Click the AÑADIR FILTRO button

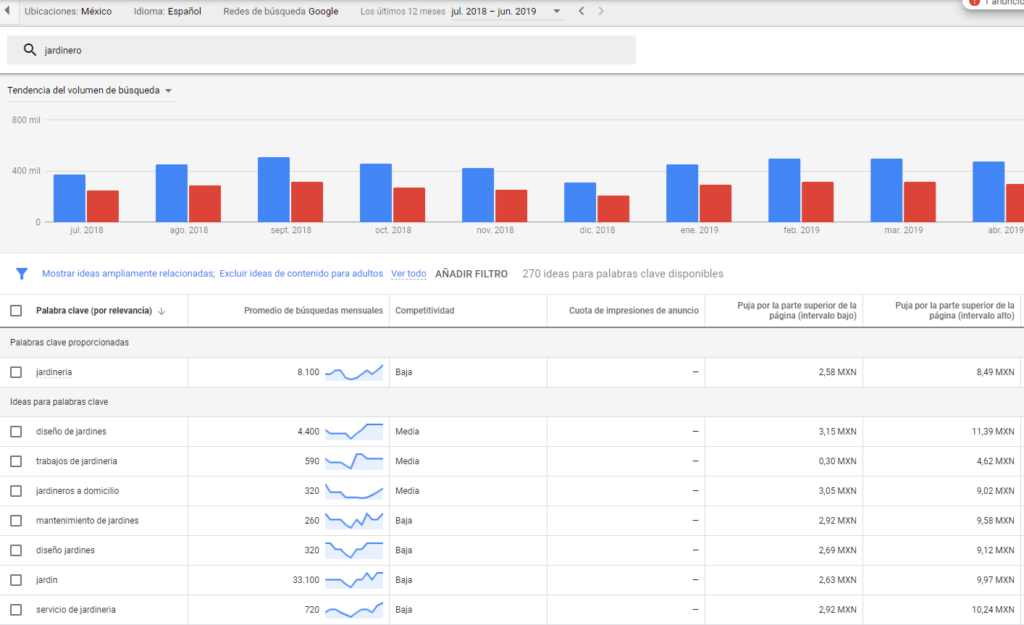472,274
